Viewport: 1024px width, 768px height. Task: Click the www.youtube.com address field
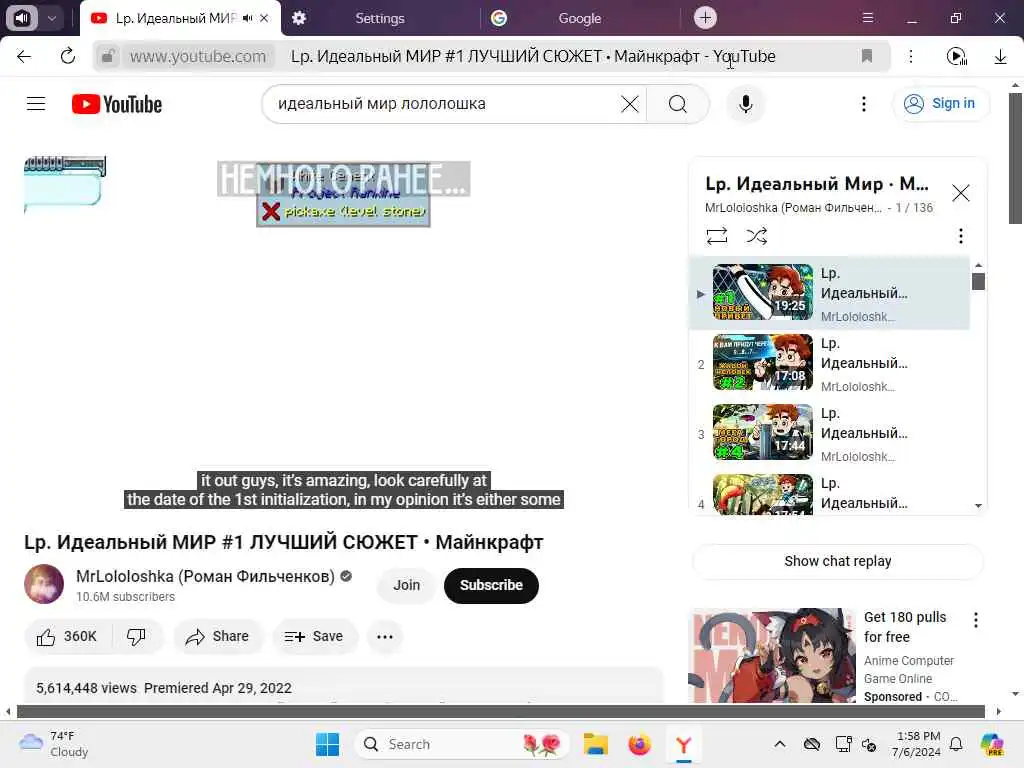coord(198,56)
